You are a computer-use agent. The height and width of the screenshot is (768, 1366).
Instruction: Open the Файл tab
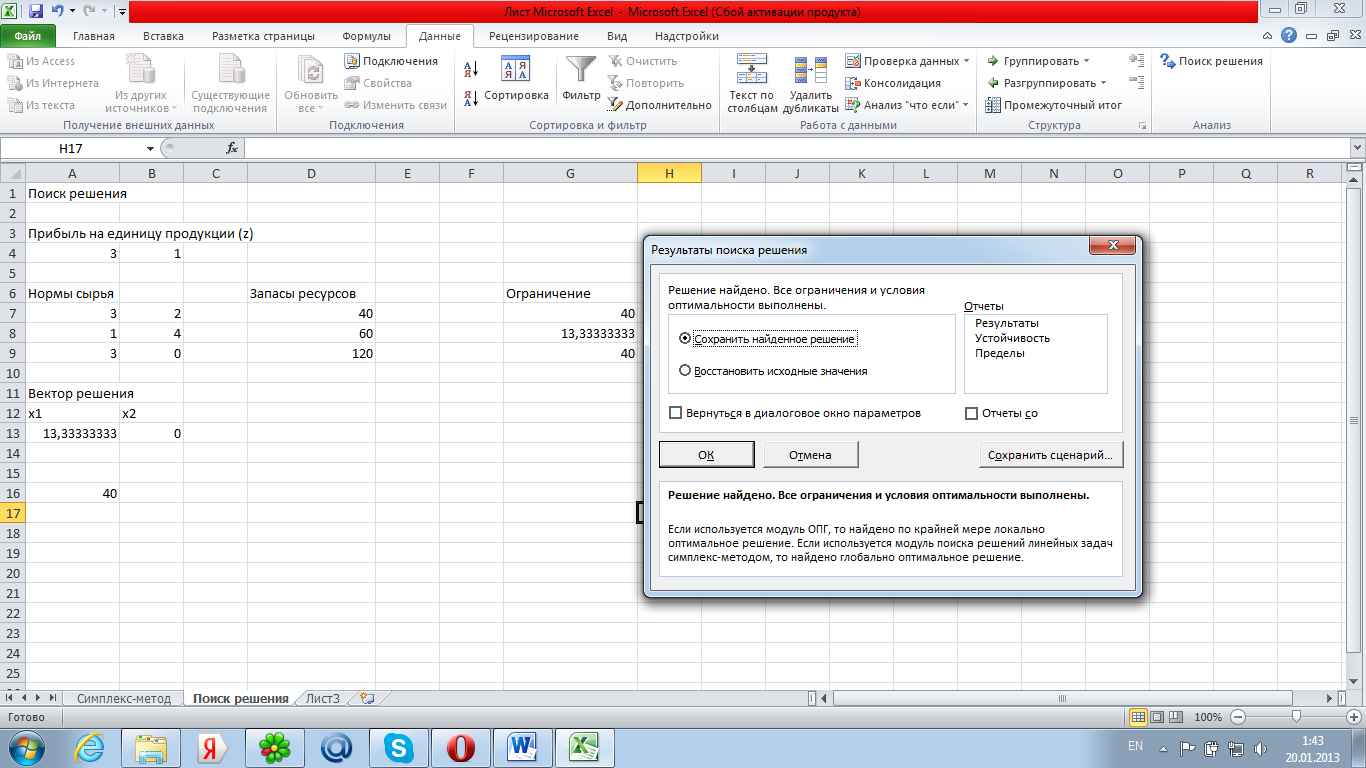coord(28,36)
